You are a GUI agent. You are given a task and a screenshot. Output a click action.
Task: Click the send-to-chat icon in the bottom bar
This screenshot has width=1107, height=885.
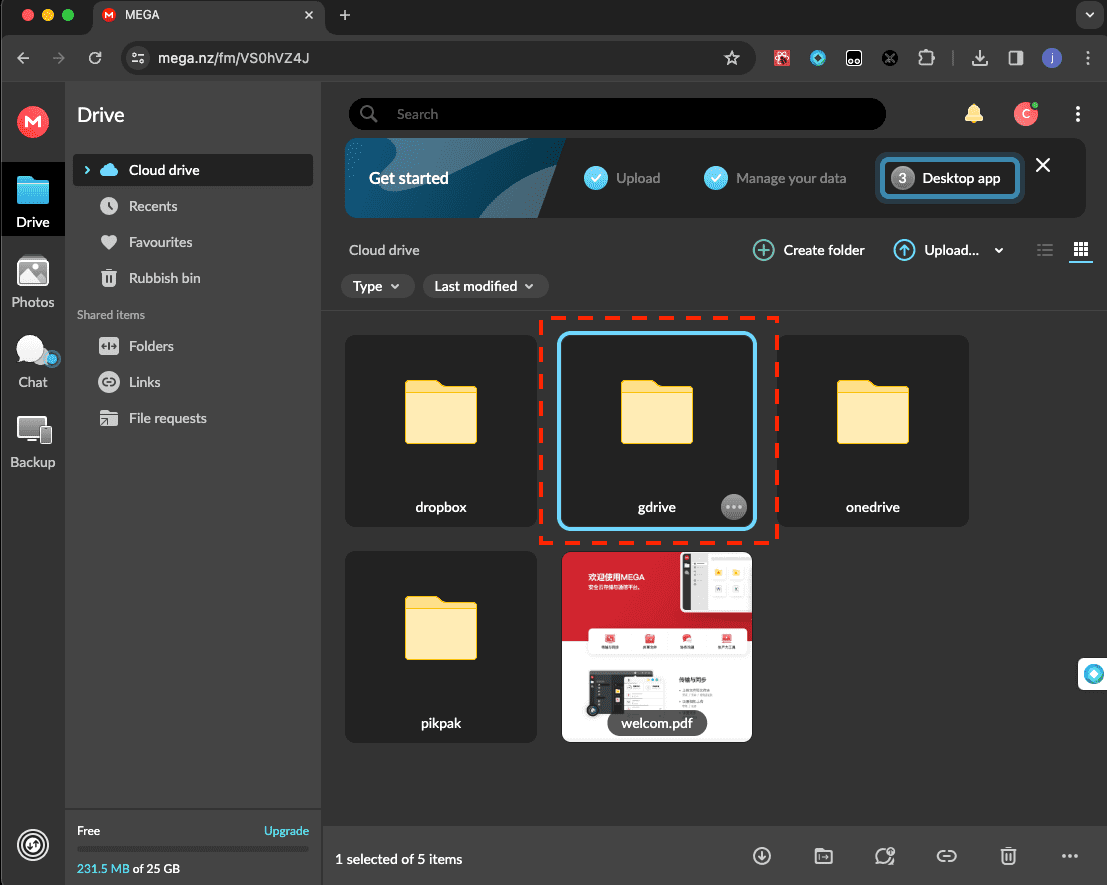pyautogui.click(x=885, y=856)
